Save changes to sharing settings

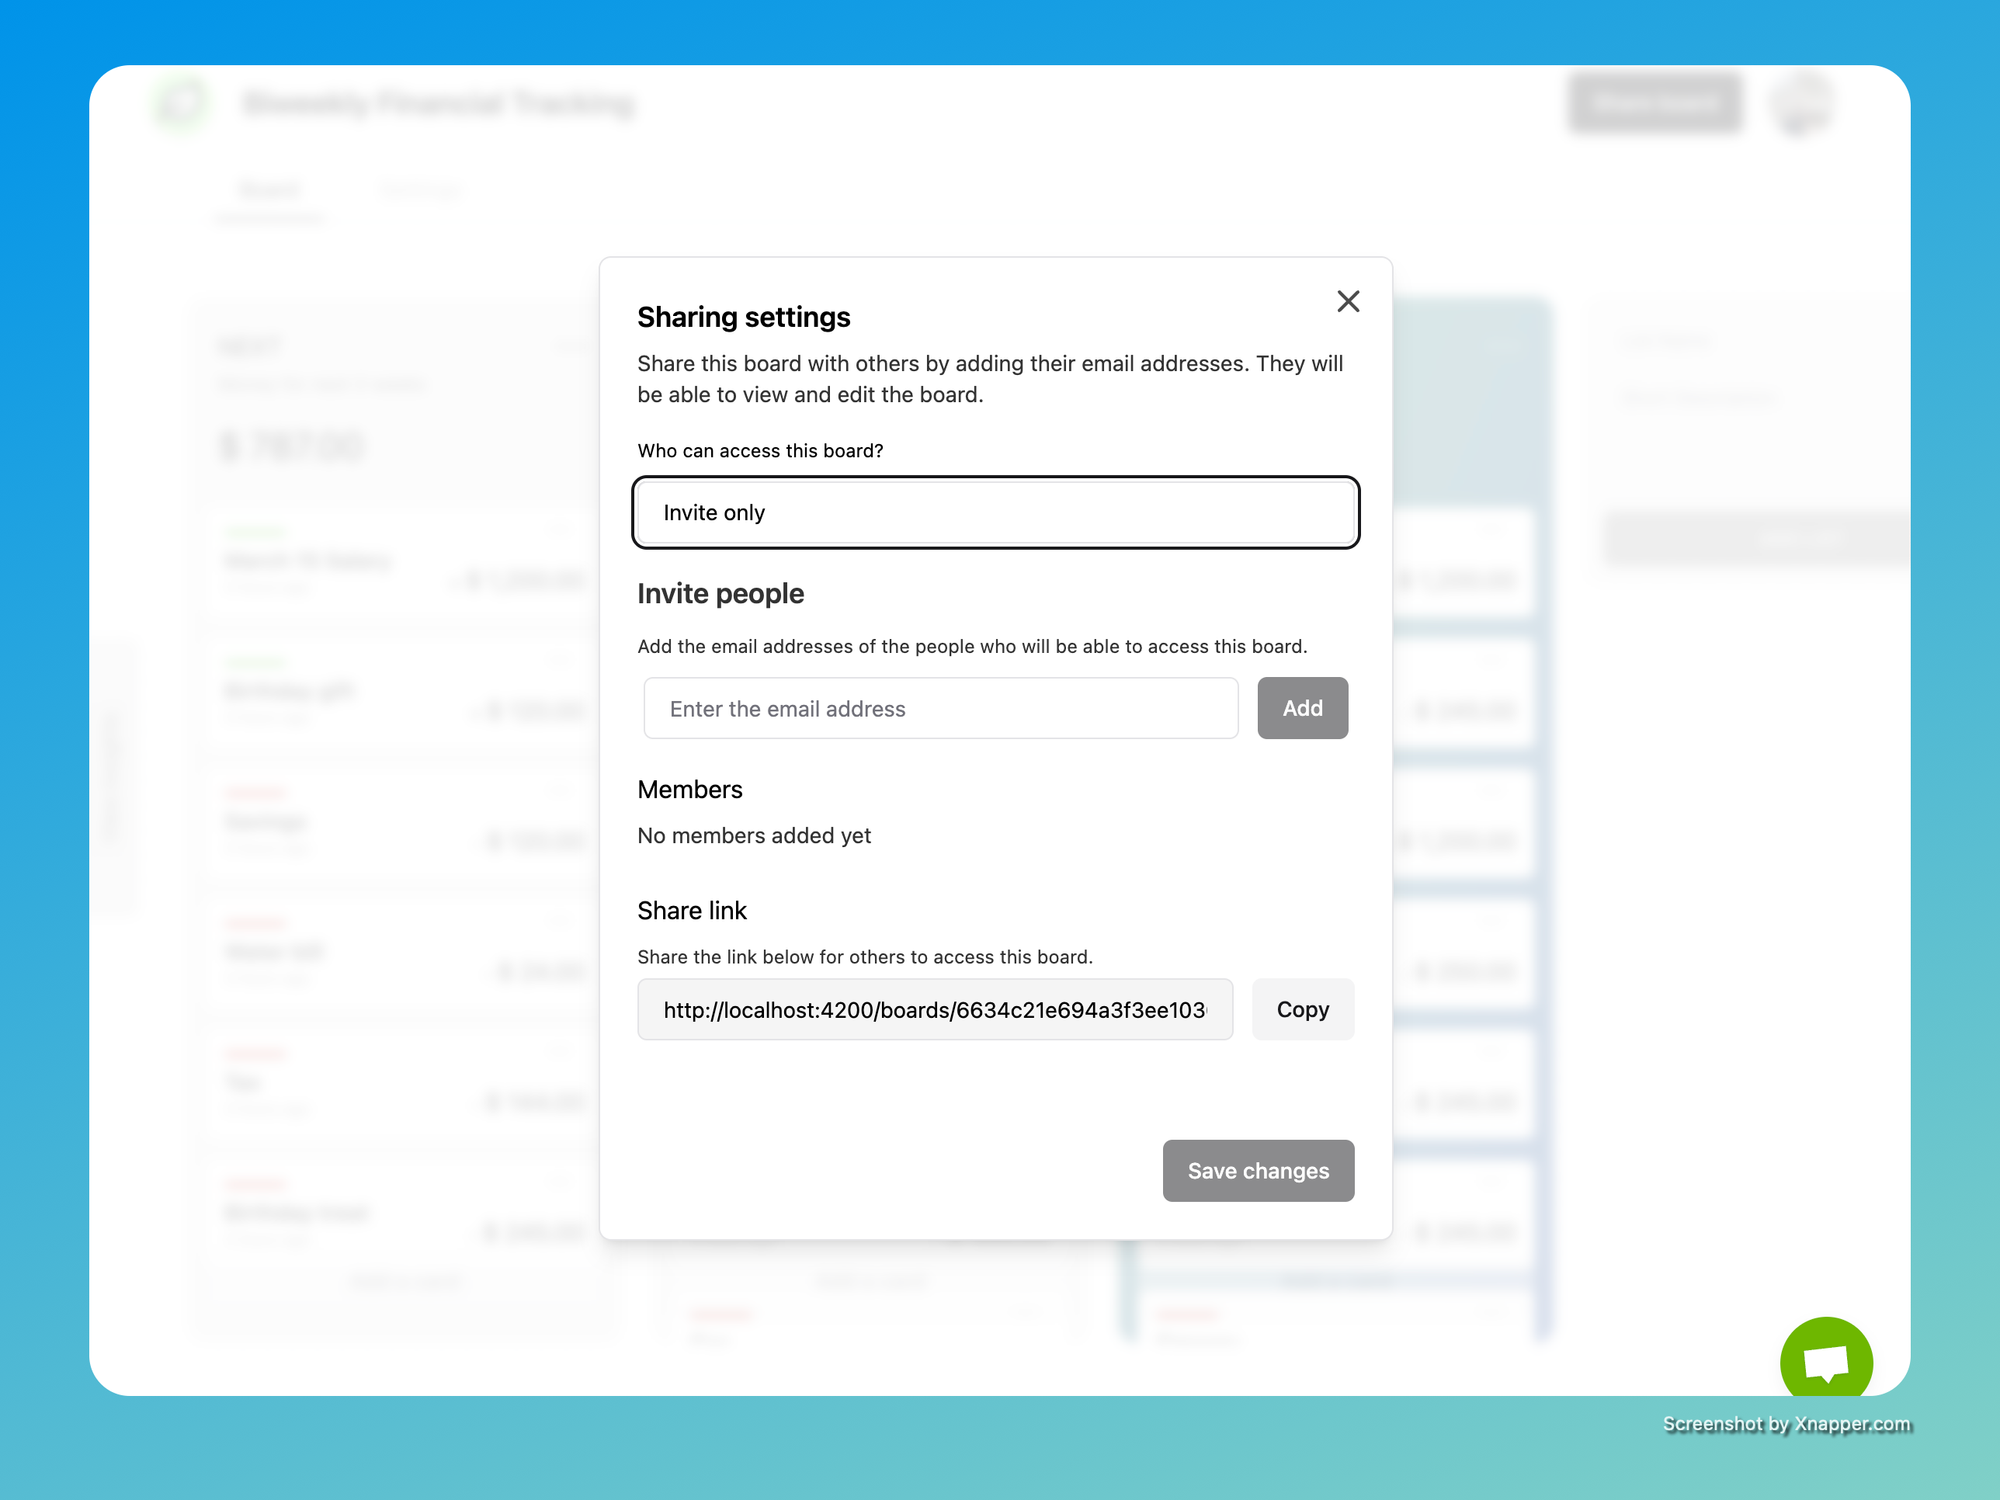[1257, 1171]
